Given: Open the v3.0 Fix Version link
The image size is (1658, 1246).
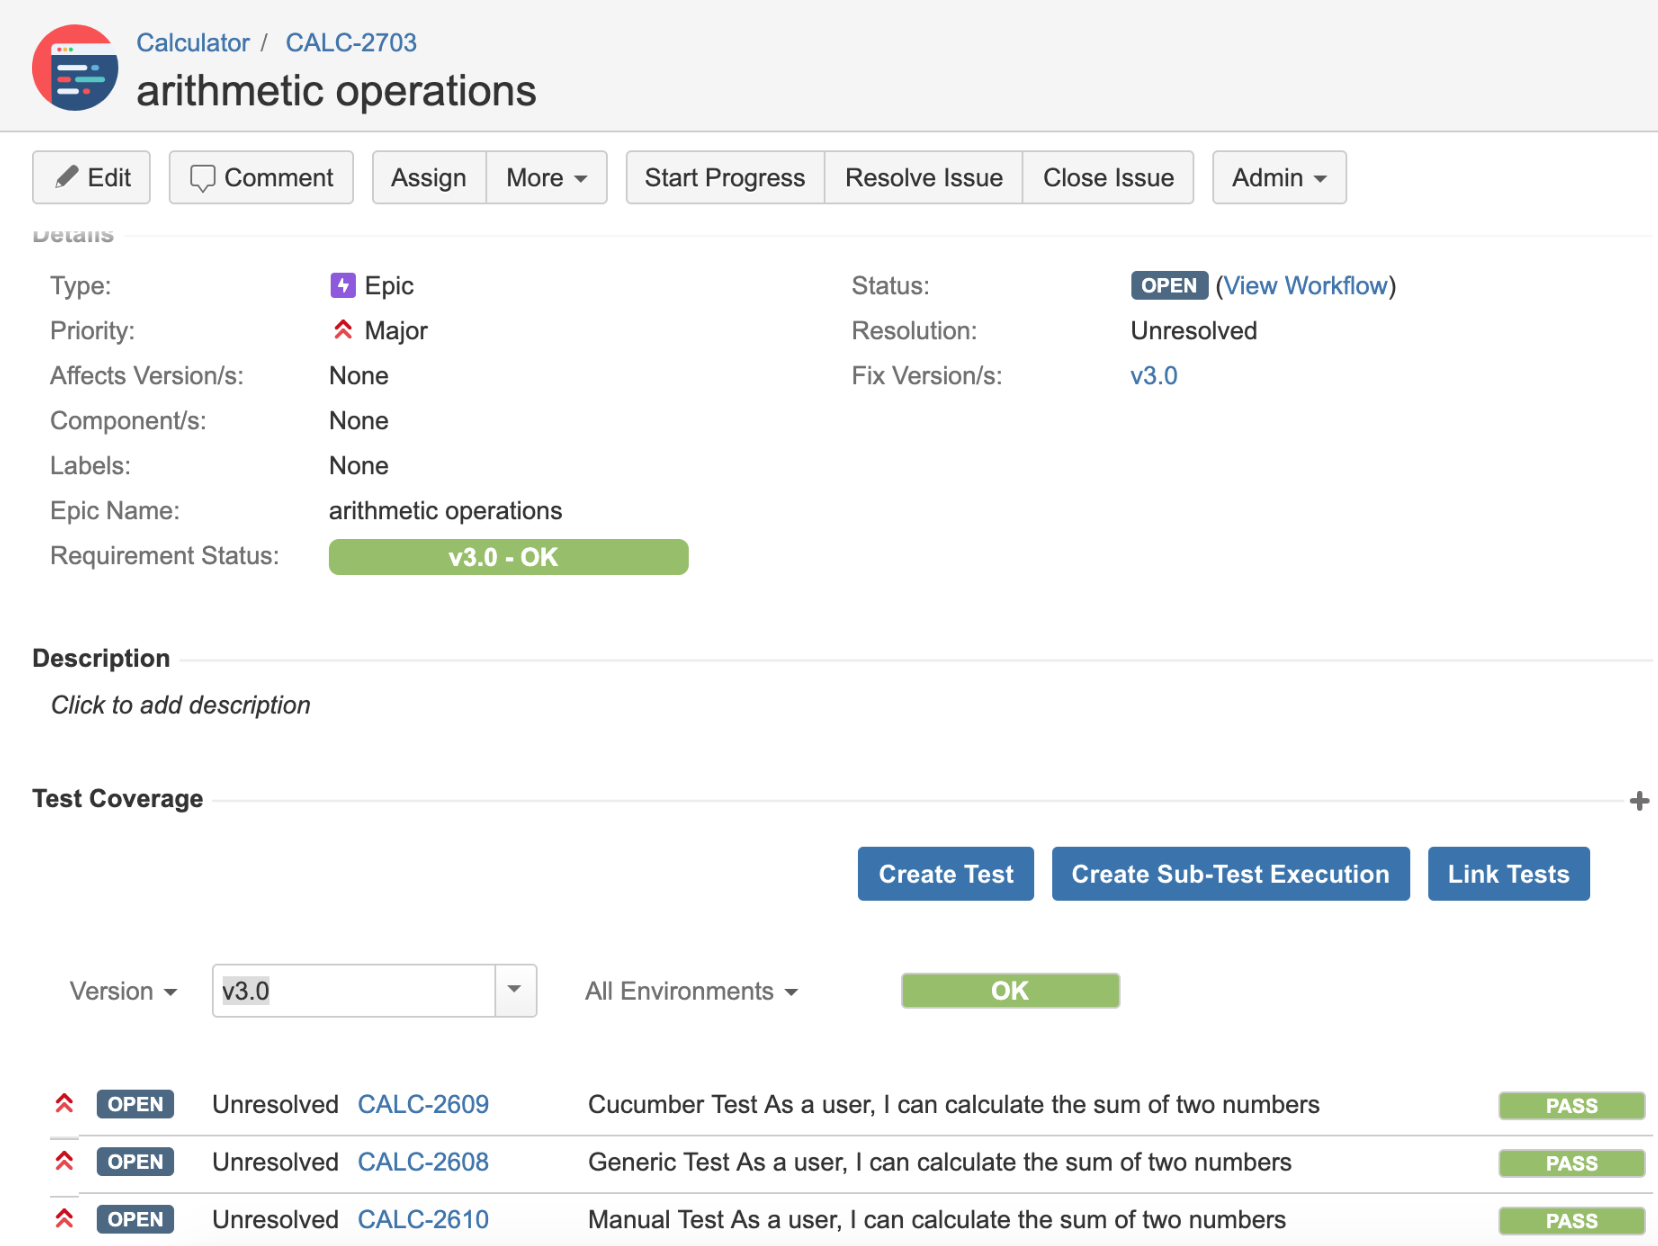Looking at the screenshot, I should pos(1154,376).
